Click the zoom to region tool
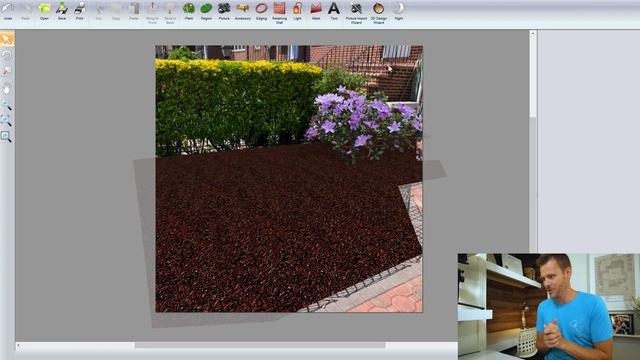640x360 pixels. (7, 136)
